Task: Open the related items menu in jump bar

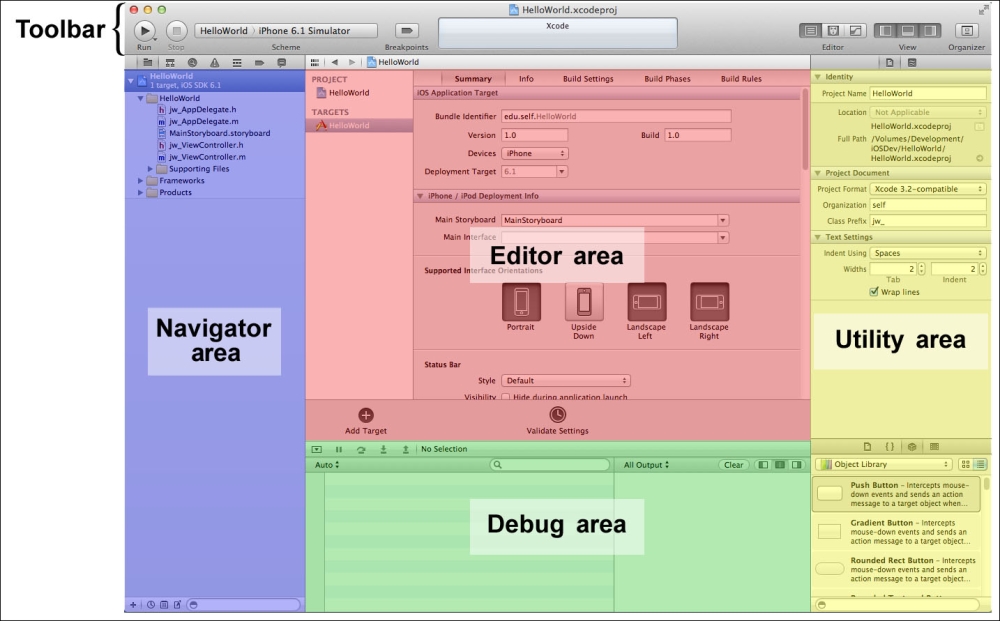Action: pyautogui.click(x=314, y=62)
